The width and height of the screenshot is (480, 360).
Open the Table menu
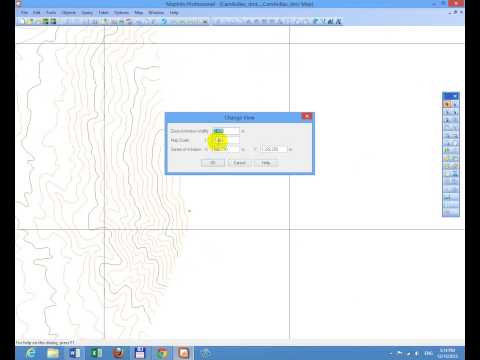pos(104,13)
